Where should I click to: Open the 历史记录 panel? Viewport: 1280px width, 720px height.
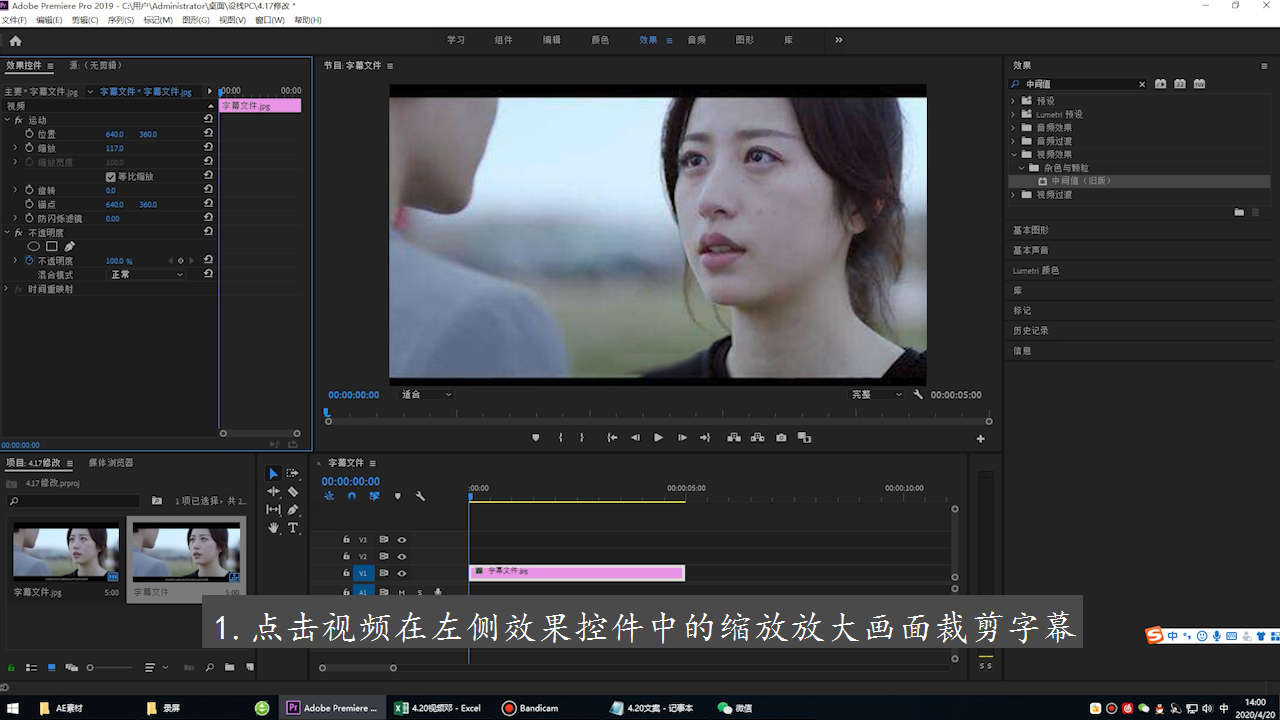[1031, 330]
